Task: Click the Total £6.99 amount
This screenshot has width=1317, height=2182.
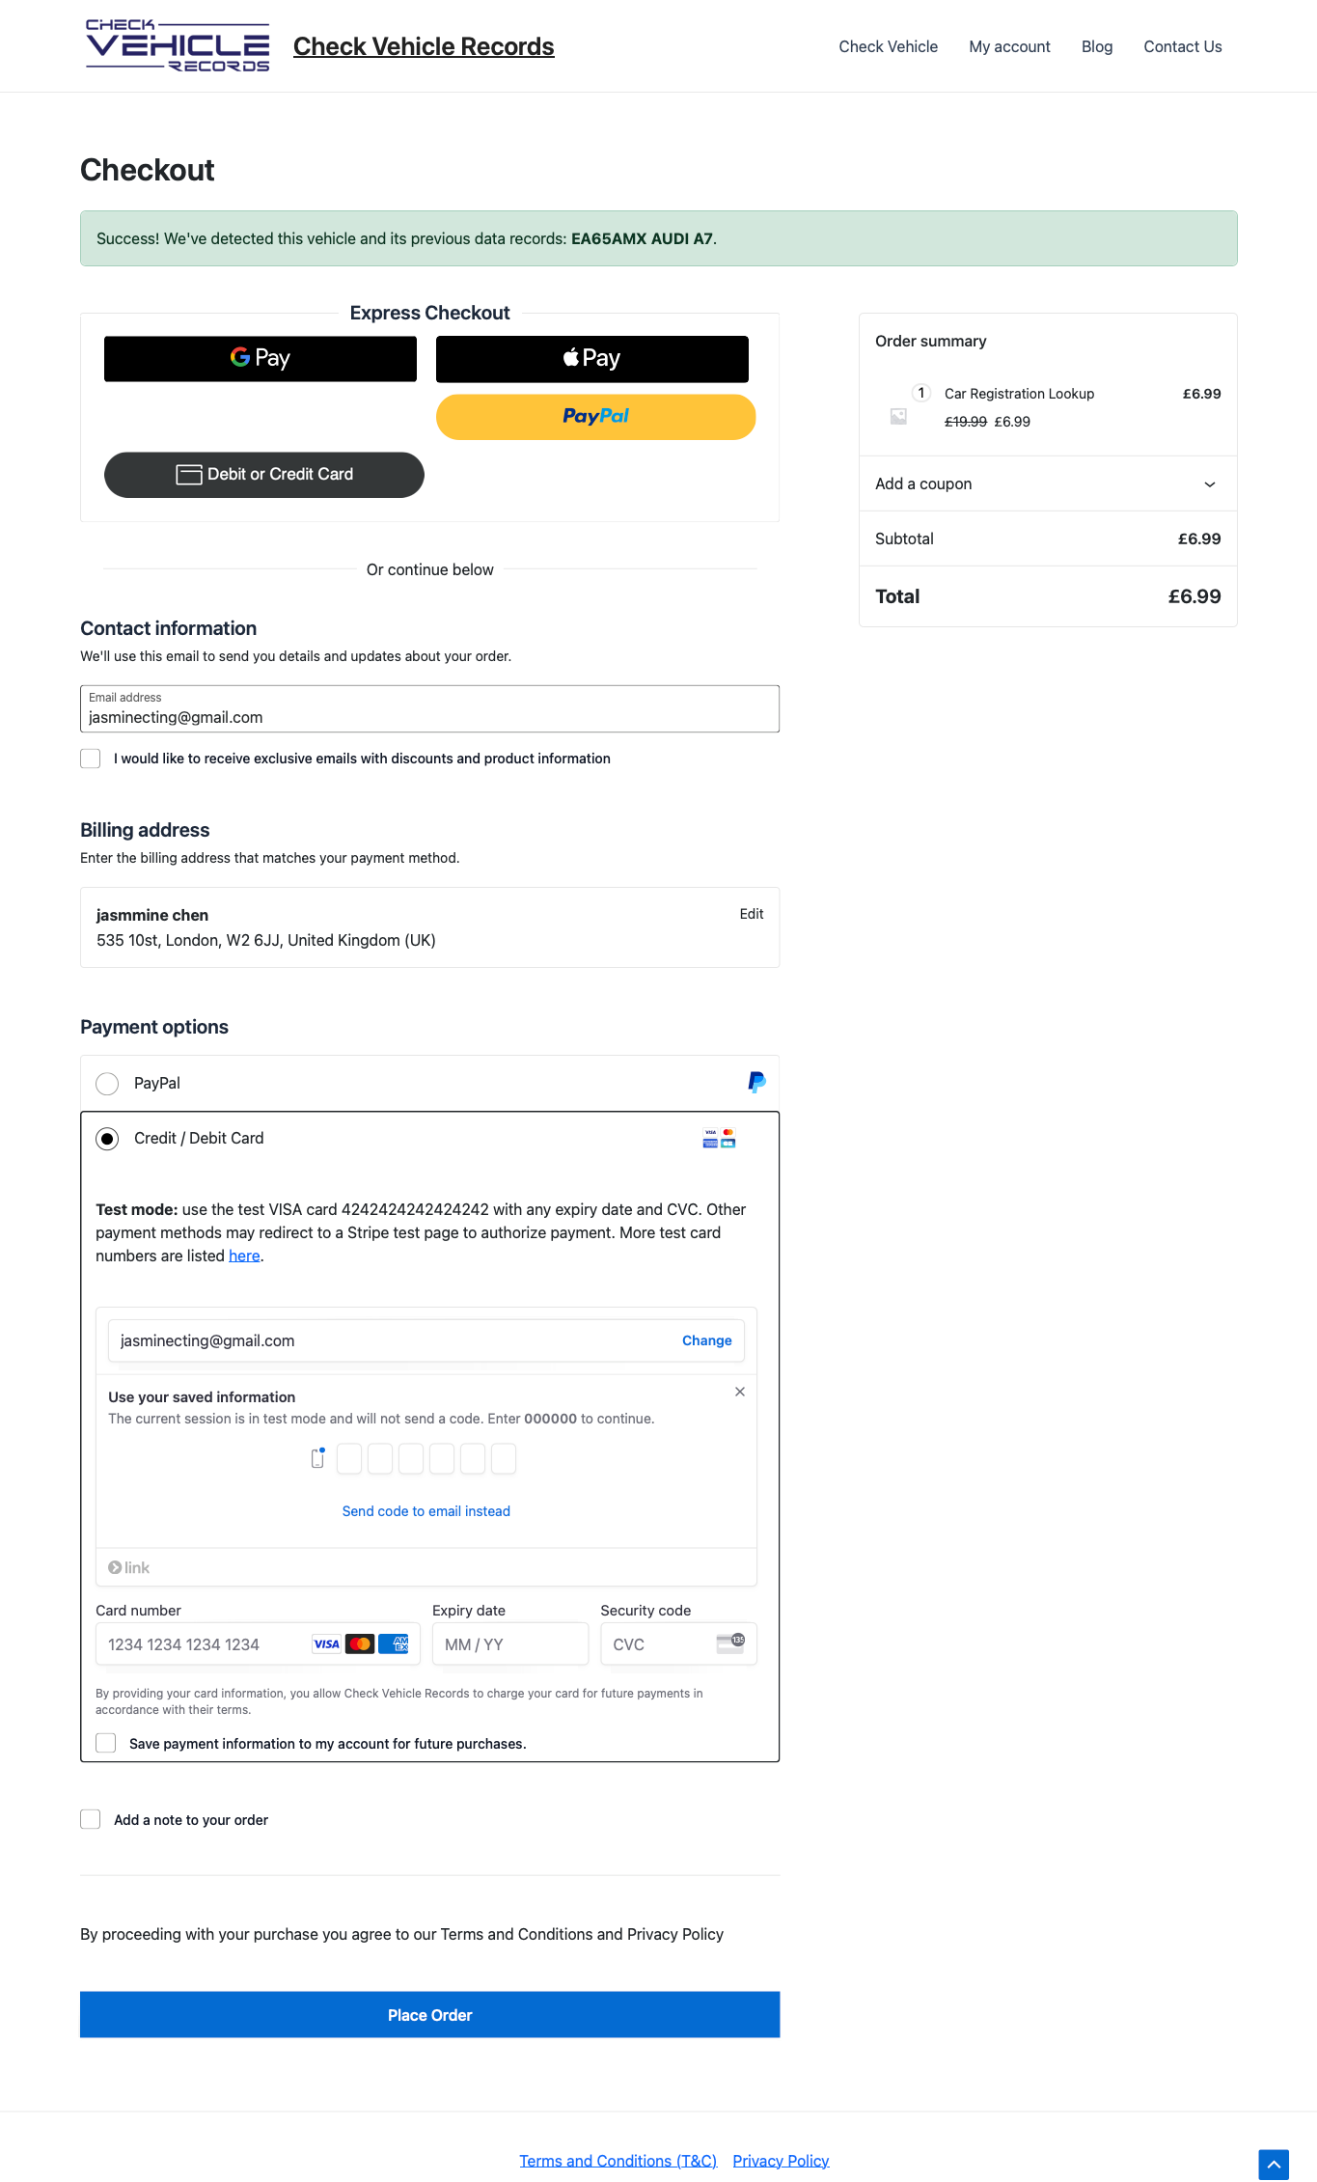Action: point(1194,596)
